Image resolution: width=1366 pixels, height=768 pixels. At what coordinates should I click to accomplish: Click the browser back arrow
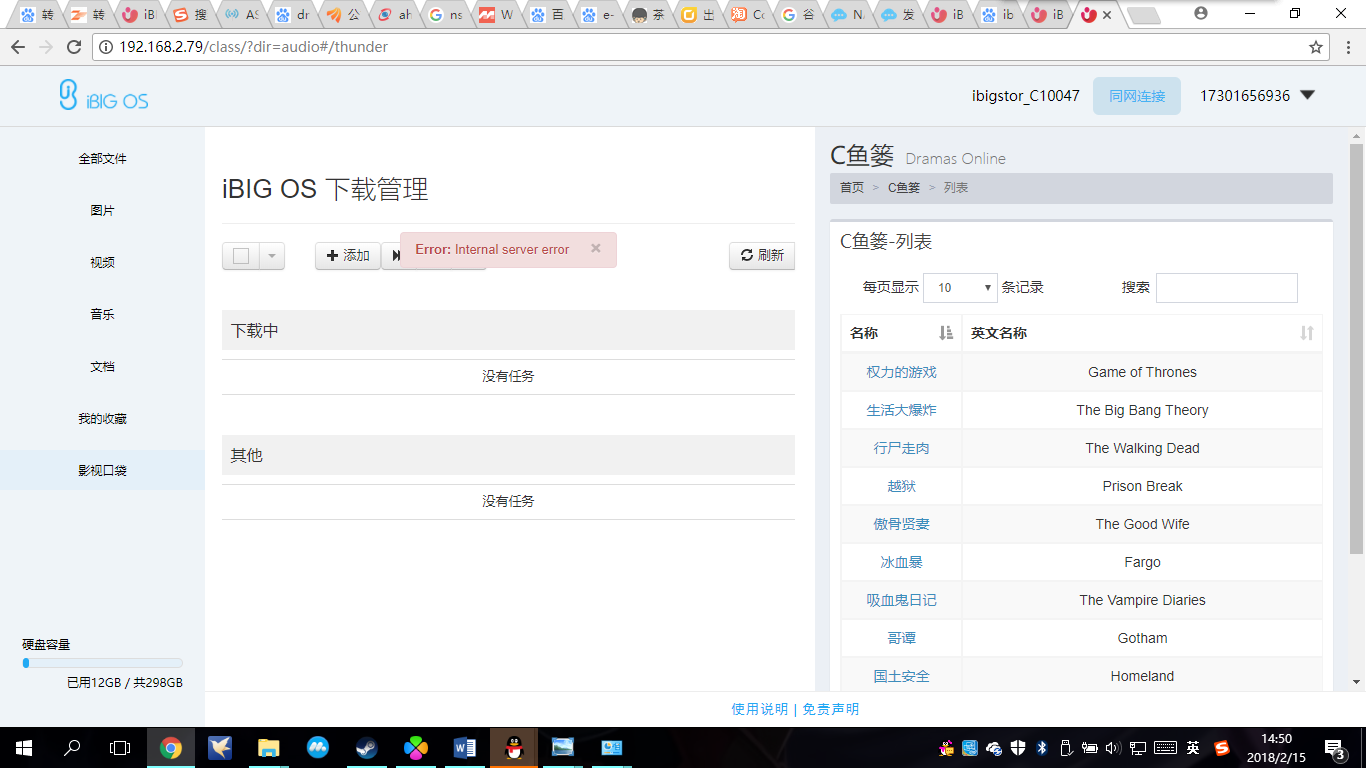[18, 47]
